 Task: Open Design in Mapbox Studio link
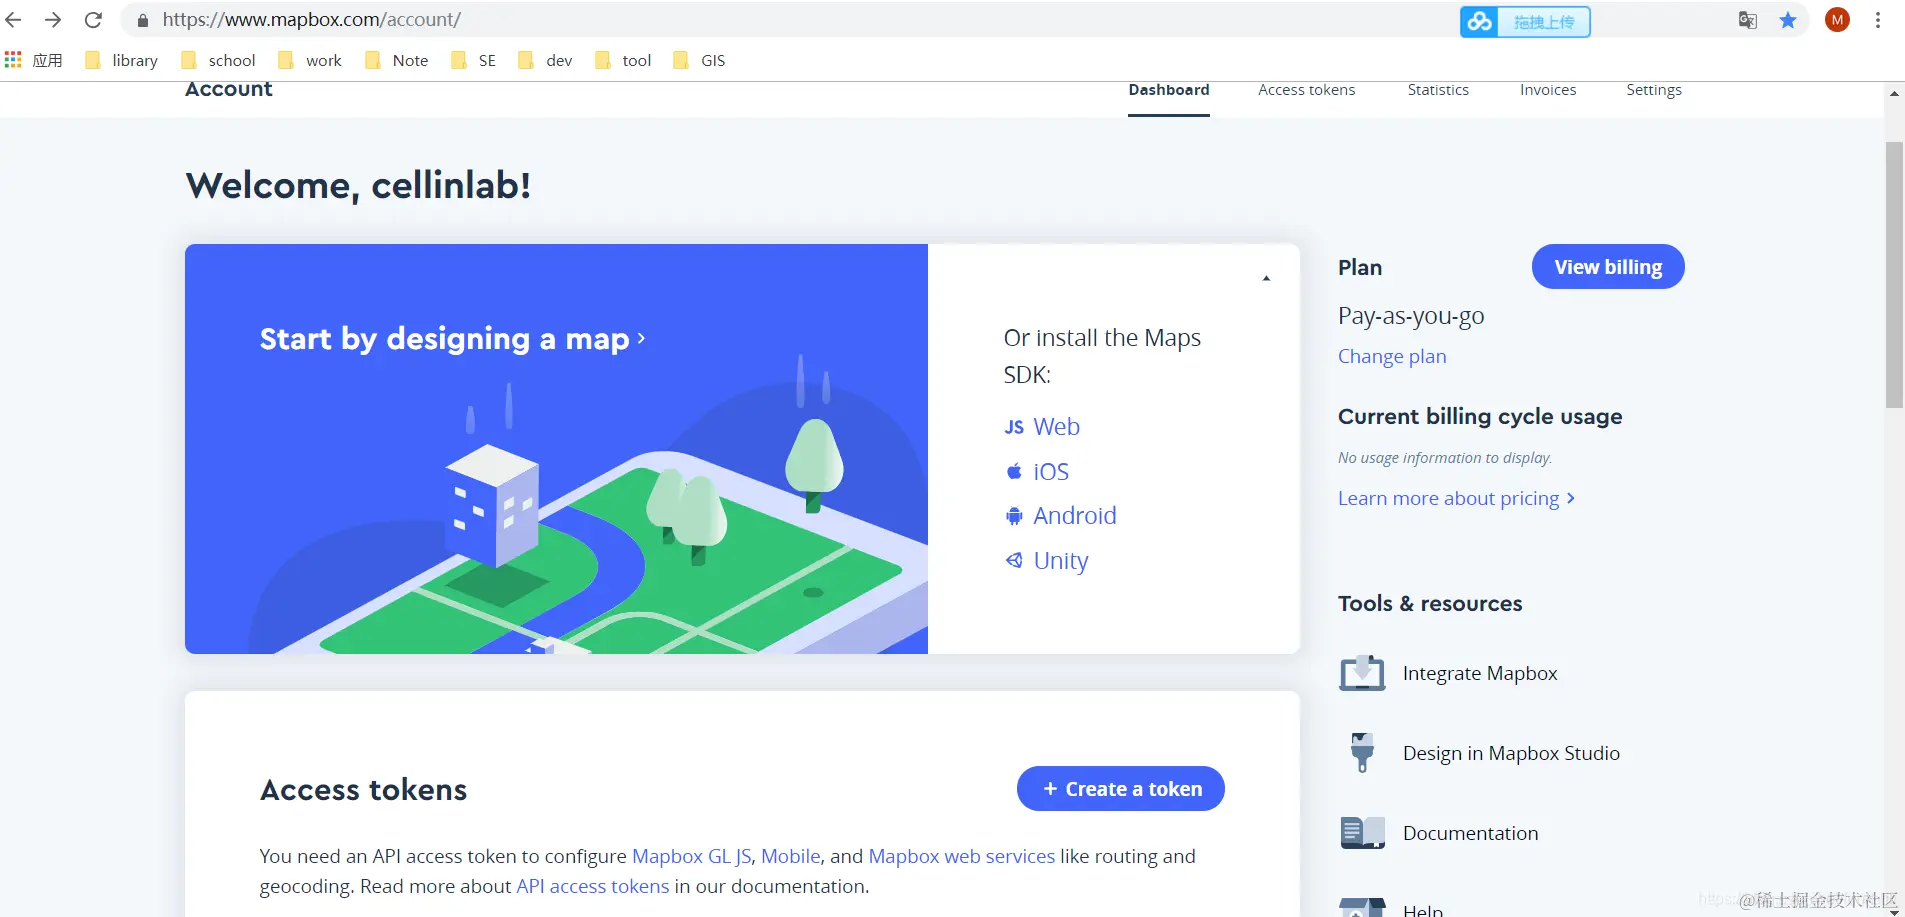1511,753
